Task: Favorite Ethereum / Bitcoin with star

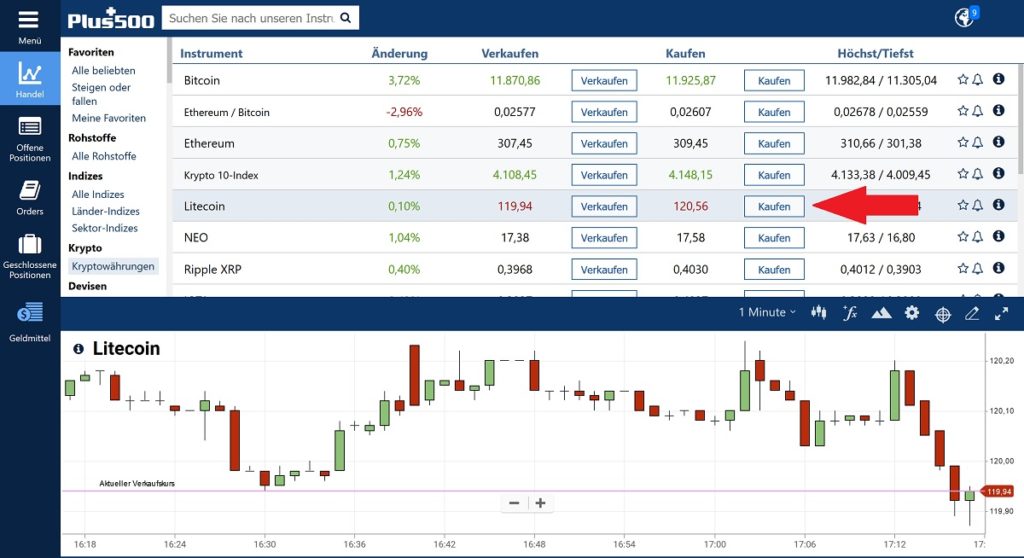Action: [963, 111]
